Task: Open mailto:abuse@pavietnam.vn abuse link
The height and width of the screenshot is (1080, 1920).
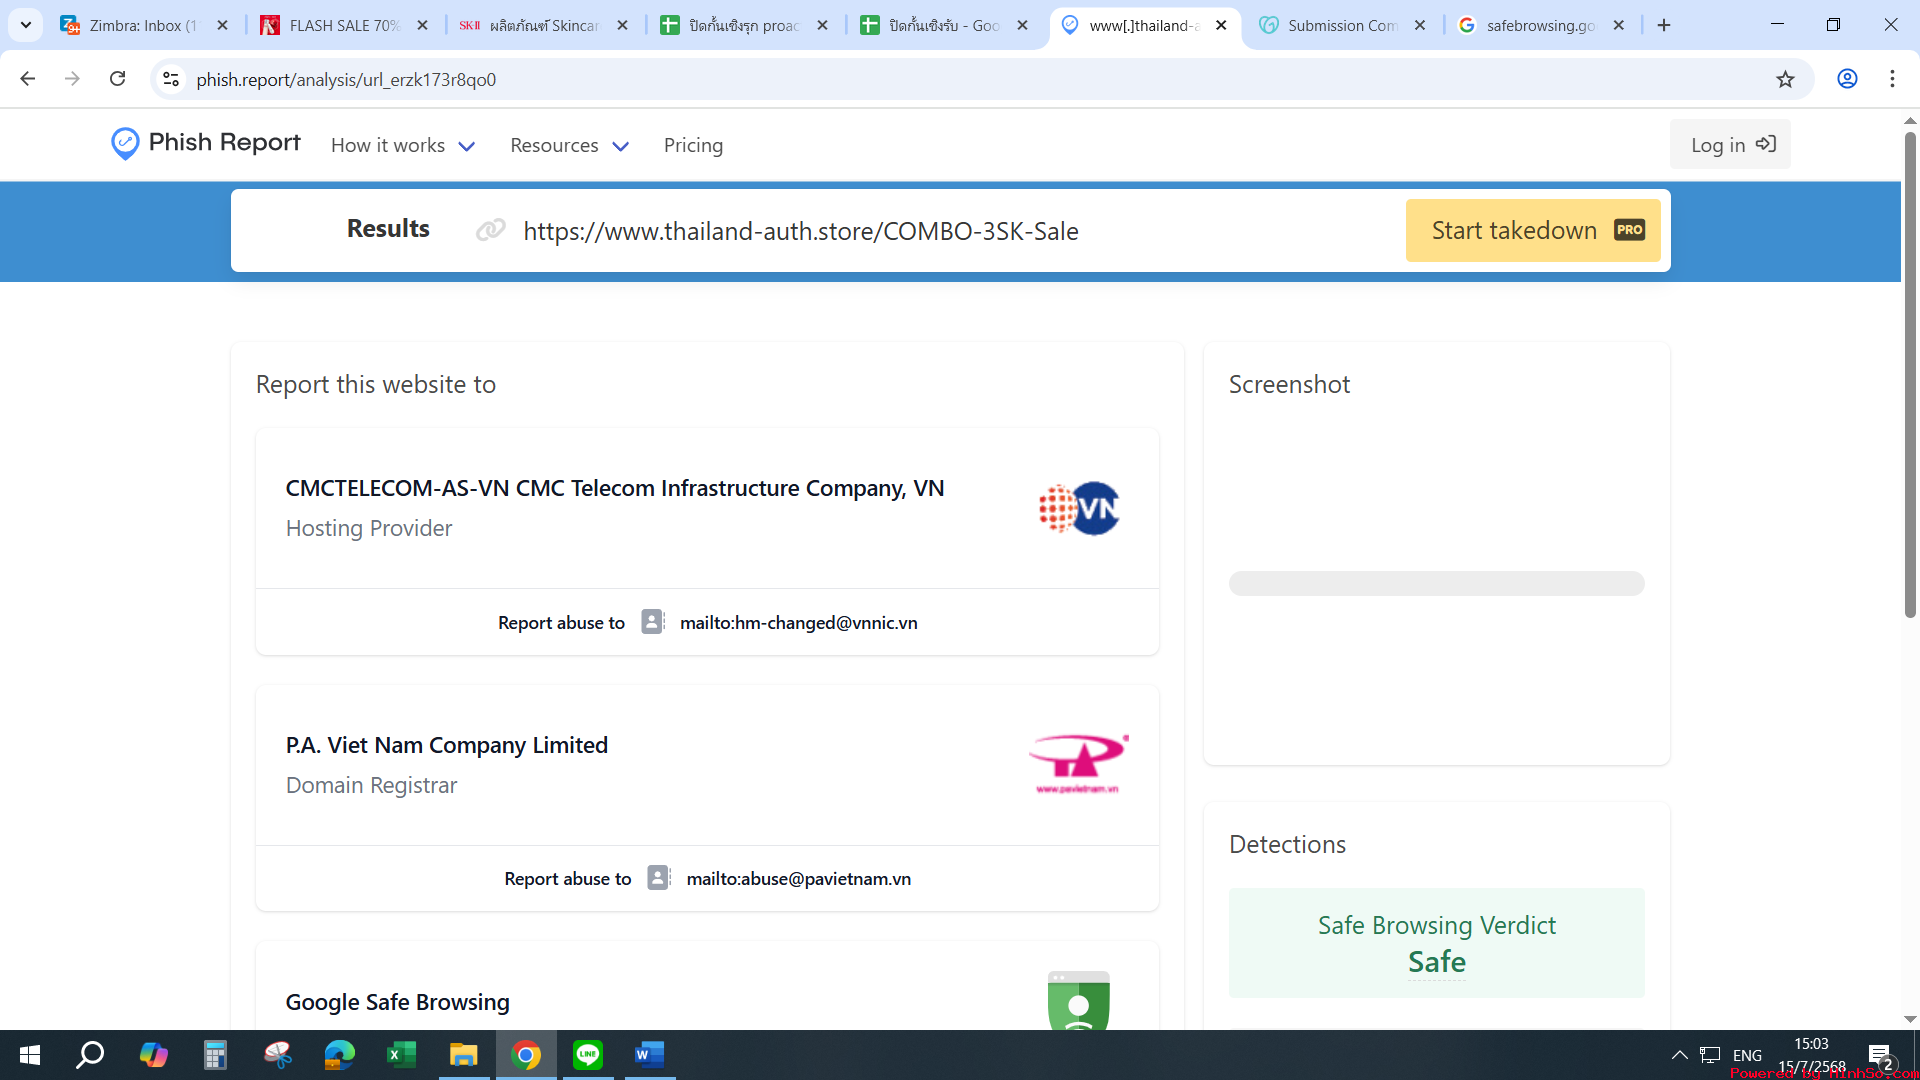Action: pyautogui.click(x=798, y=878)
